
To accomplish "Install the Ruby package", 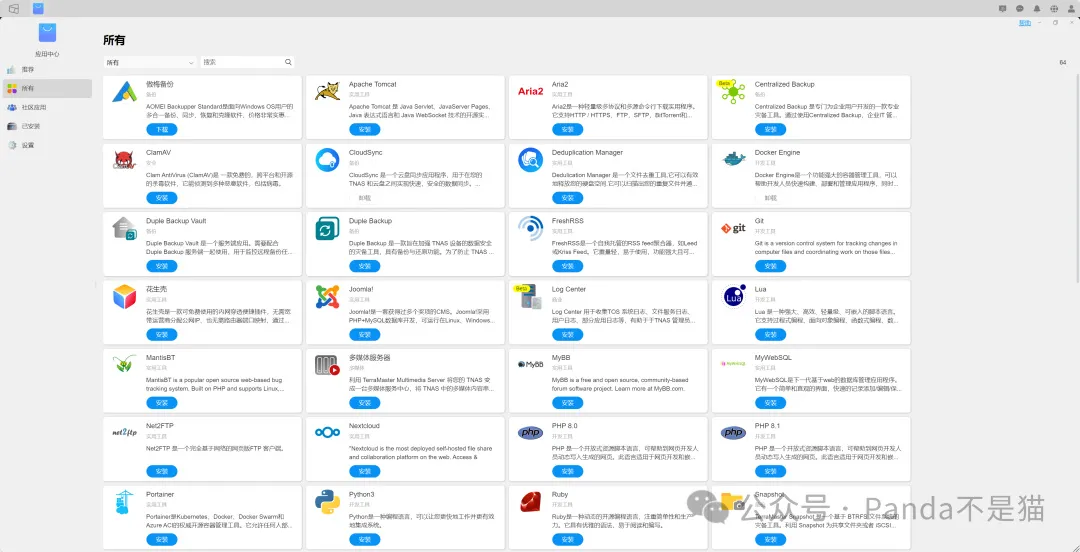I will (x=568, y=540).
